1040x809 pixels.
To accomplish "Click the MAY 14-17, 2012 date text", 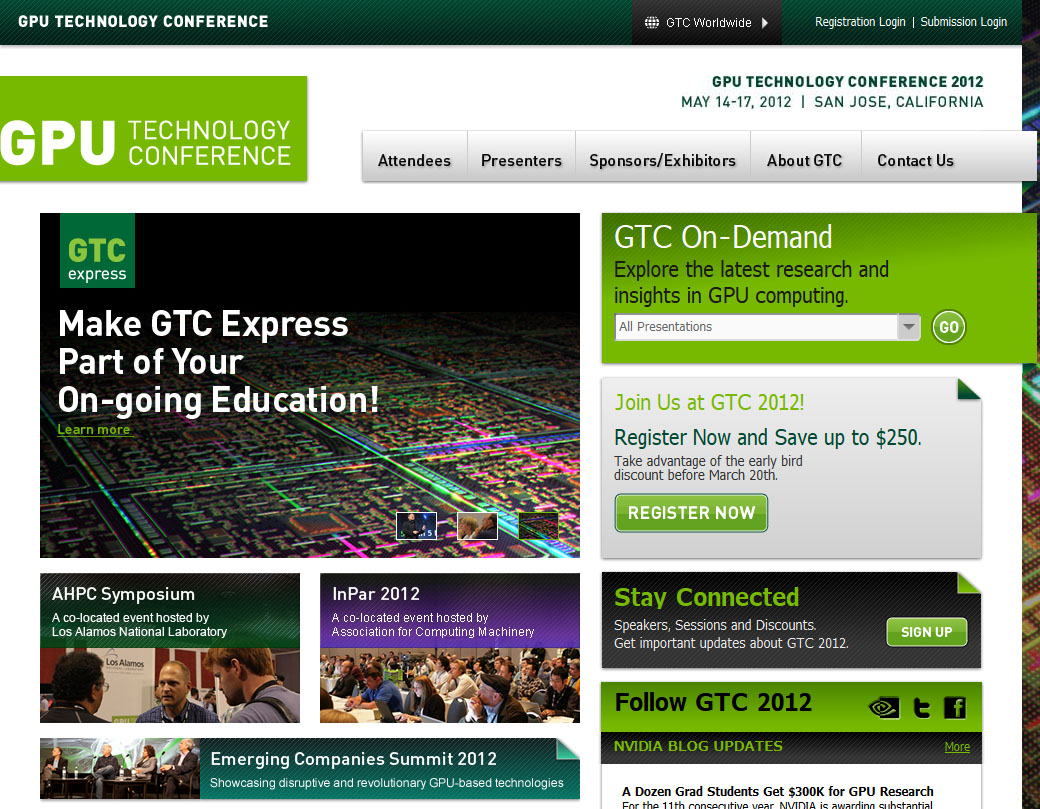I will [x=736, y=102].
